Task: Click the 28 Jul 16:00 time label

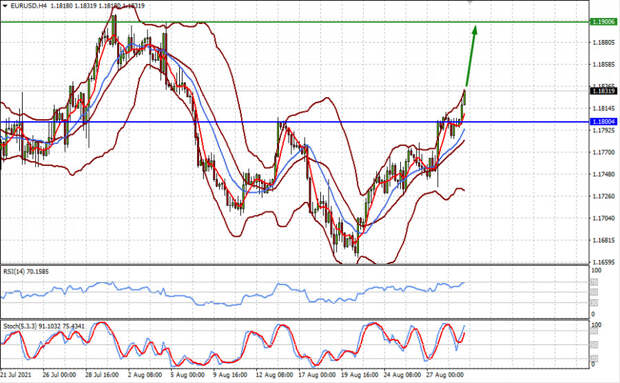Action: pos(102,375)
